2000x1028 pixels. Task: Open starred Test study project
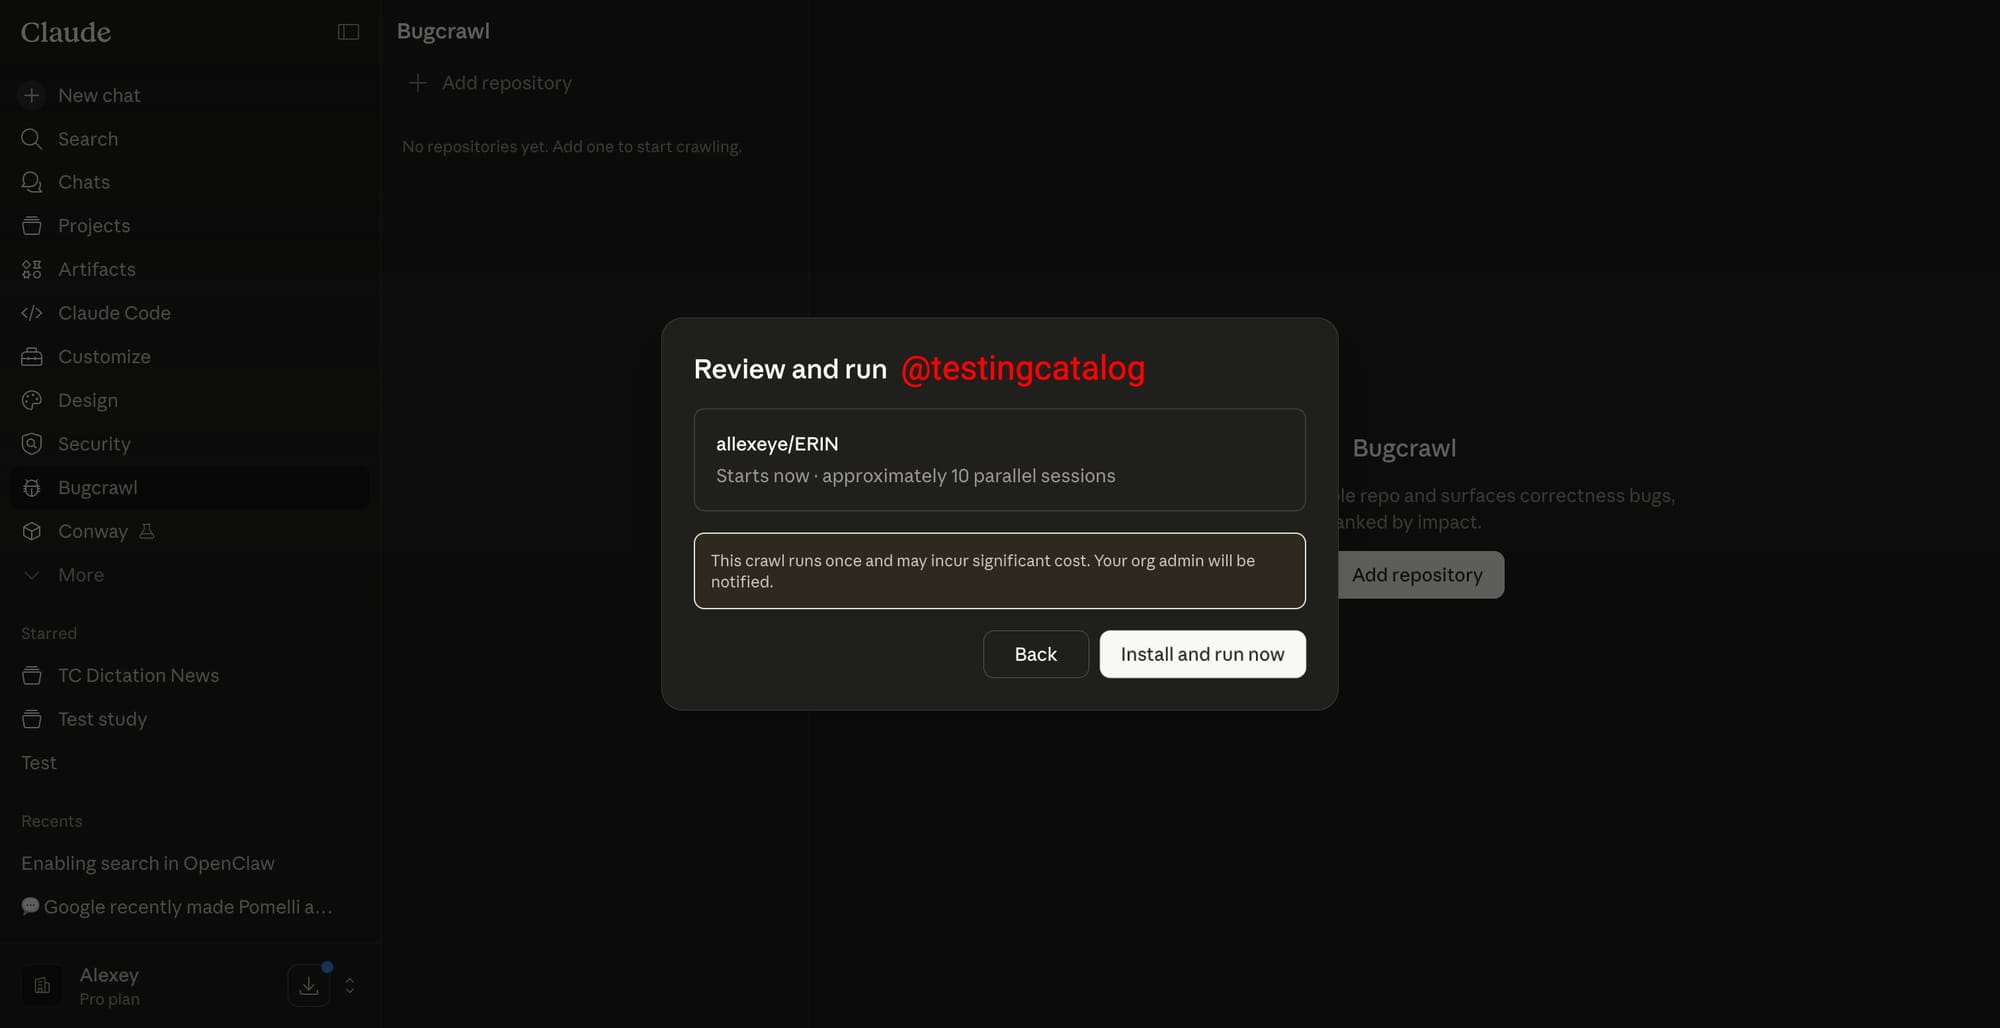[190, 719]
